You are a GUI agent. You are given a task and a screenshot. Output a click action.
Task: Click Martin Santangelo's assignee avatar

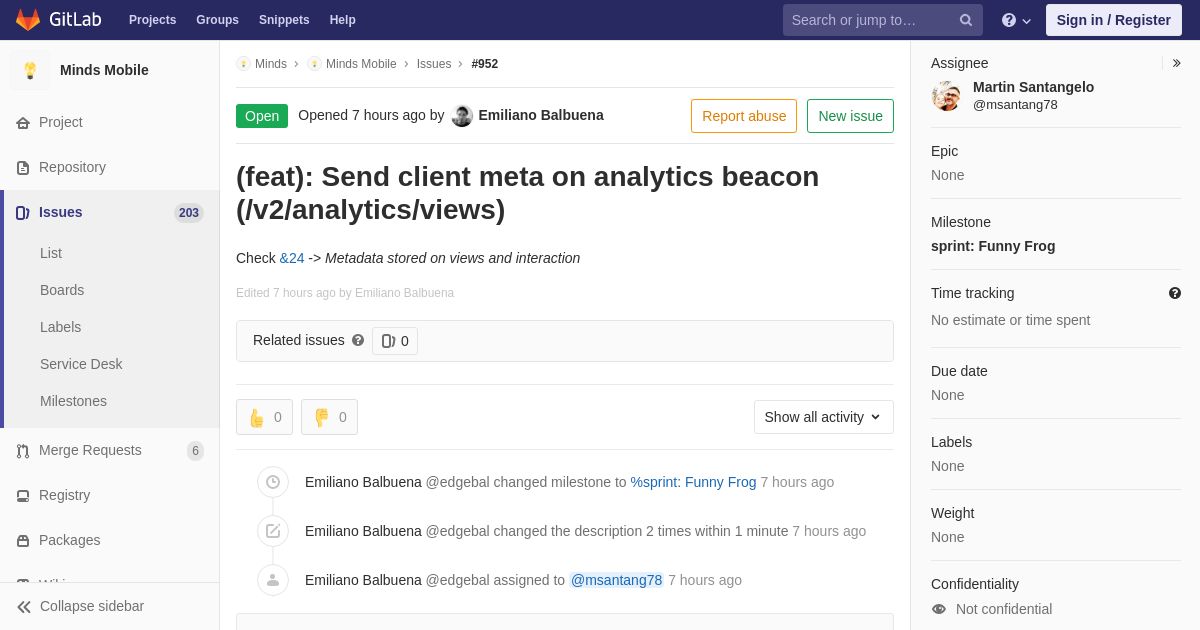point(946,96)
